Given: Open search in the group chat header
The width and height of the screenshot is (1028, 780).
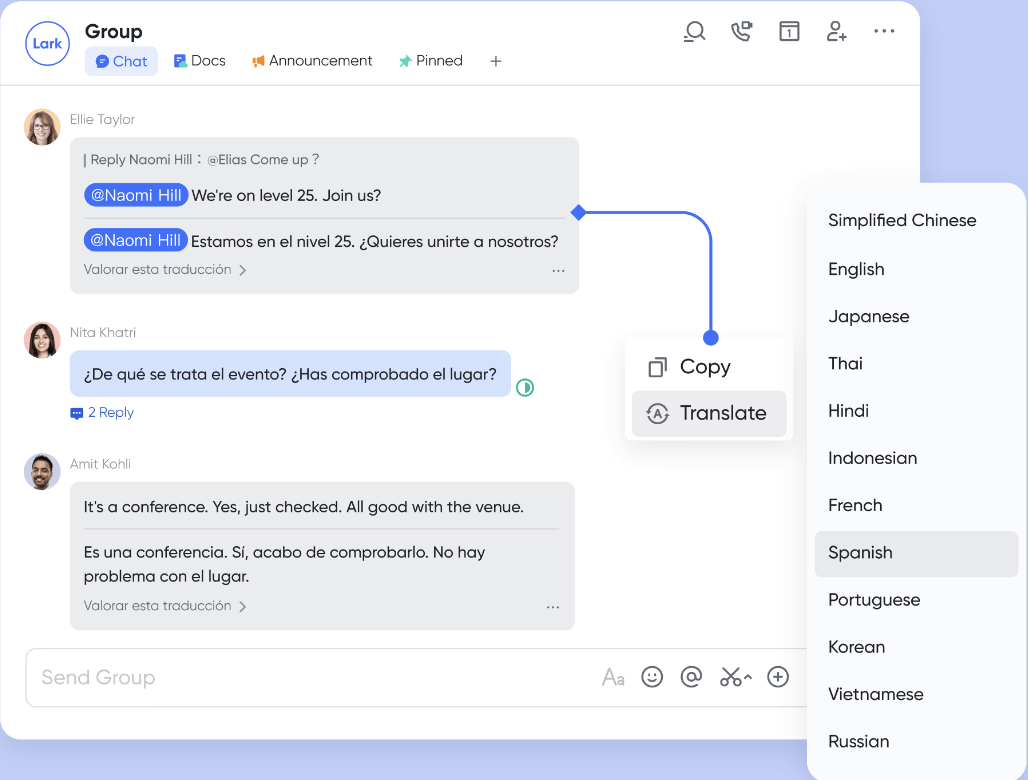Looking at the screenshot, I should [x=694, y=31].
